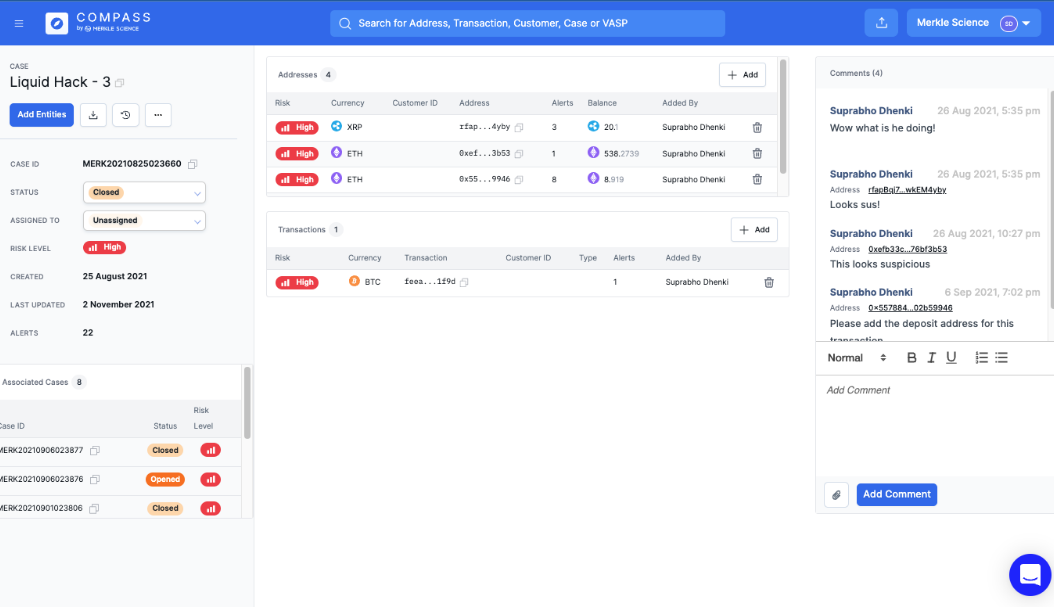Image resolution: width=1054 pixels, height=607 pixels.
Task: Click the XRP currency icon
Action: coord(336,126)
